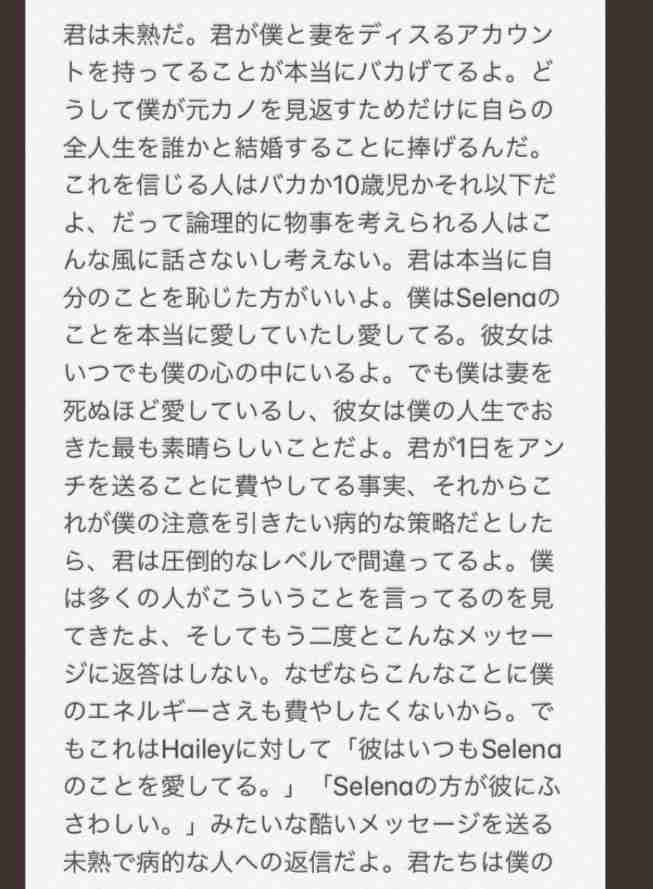Tap the word 全人生 in the paragraph
The image size is (653, 889).
(100, 147)
